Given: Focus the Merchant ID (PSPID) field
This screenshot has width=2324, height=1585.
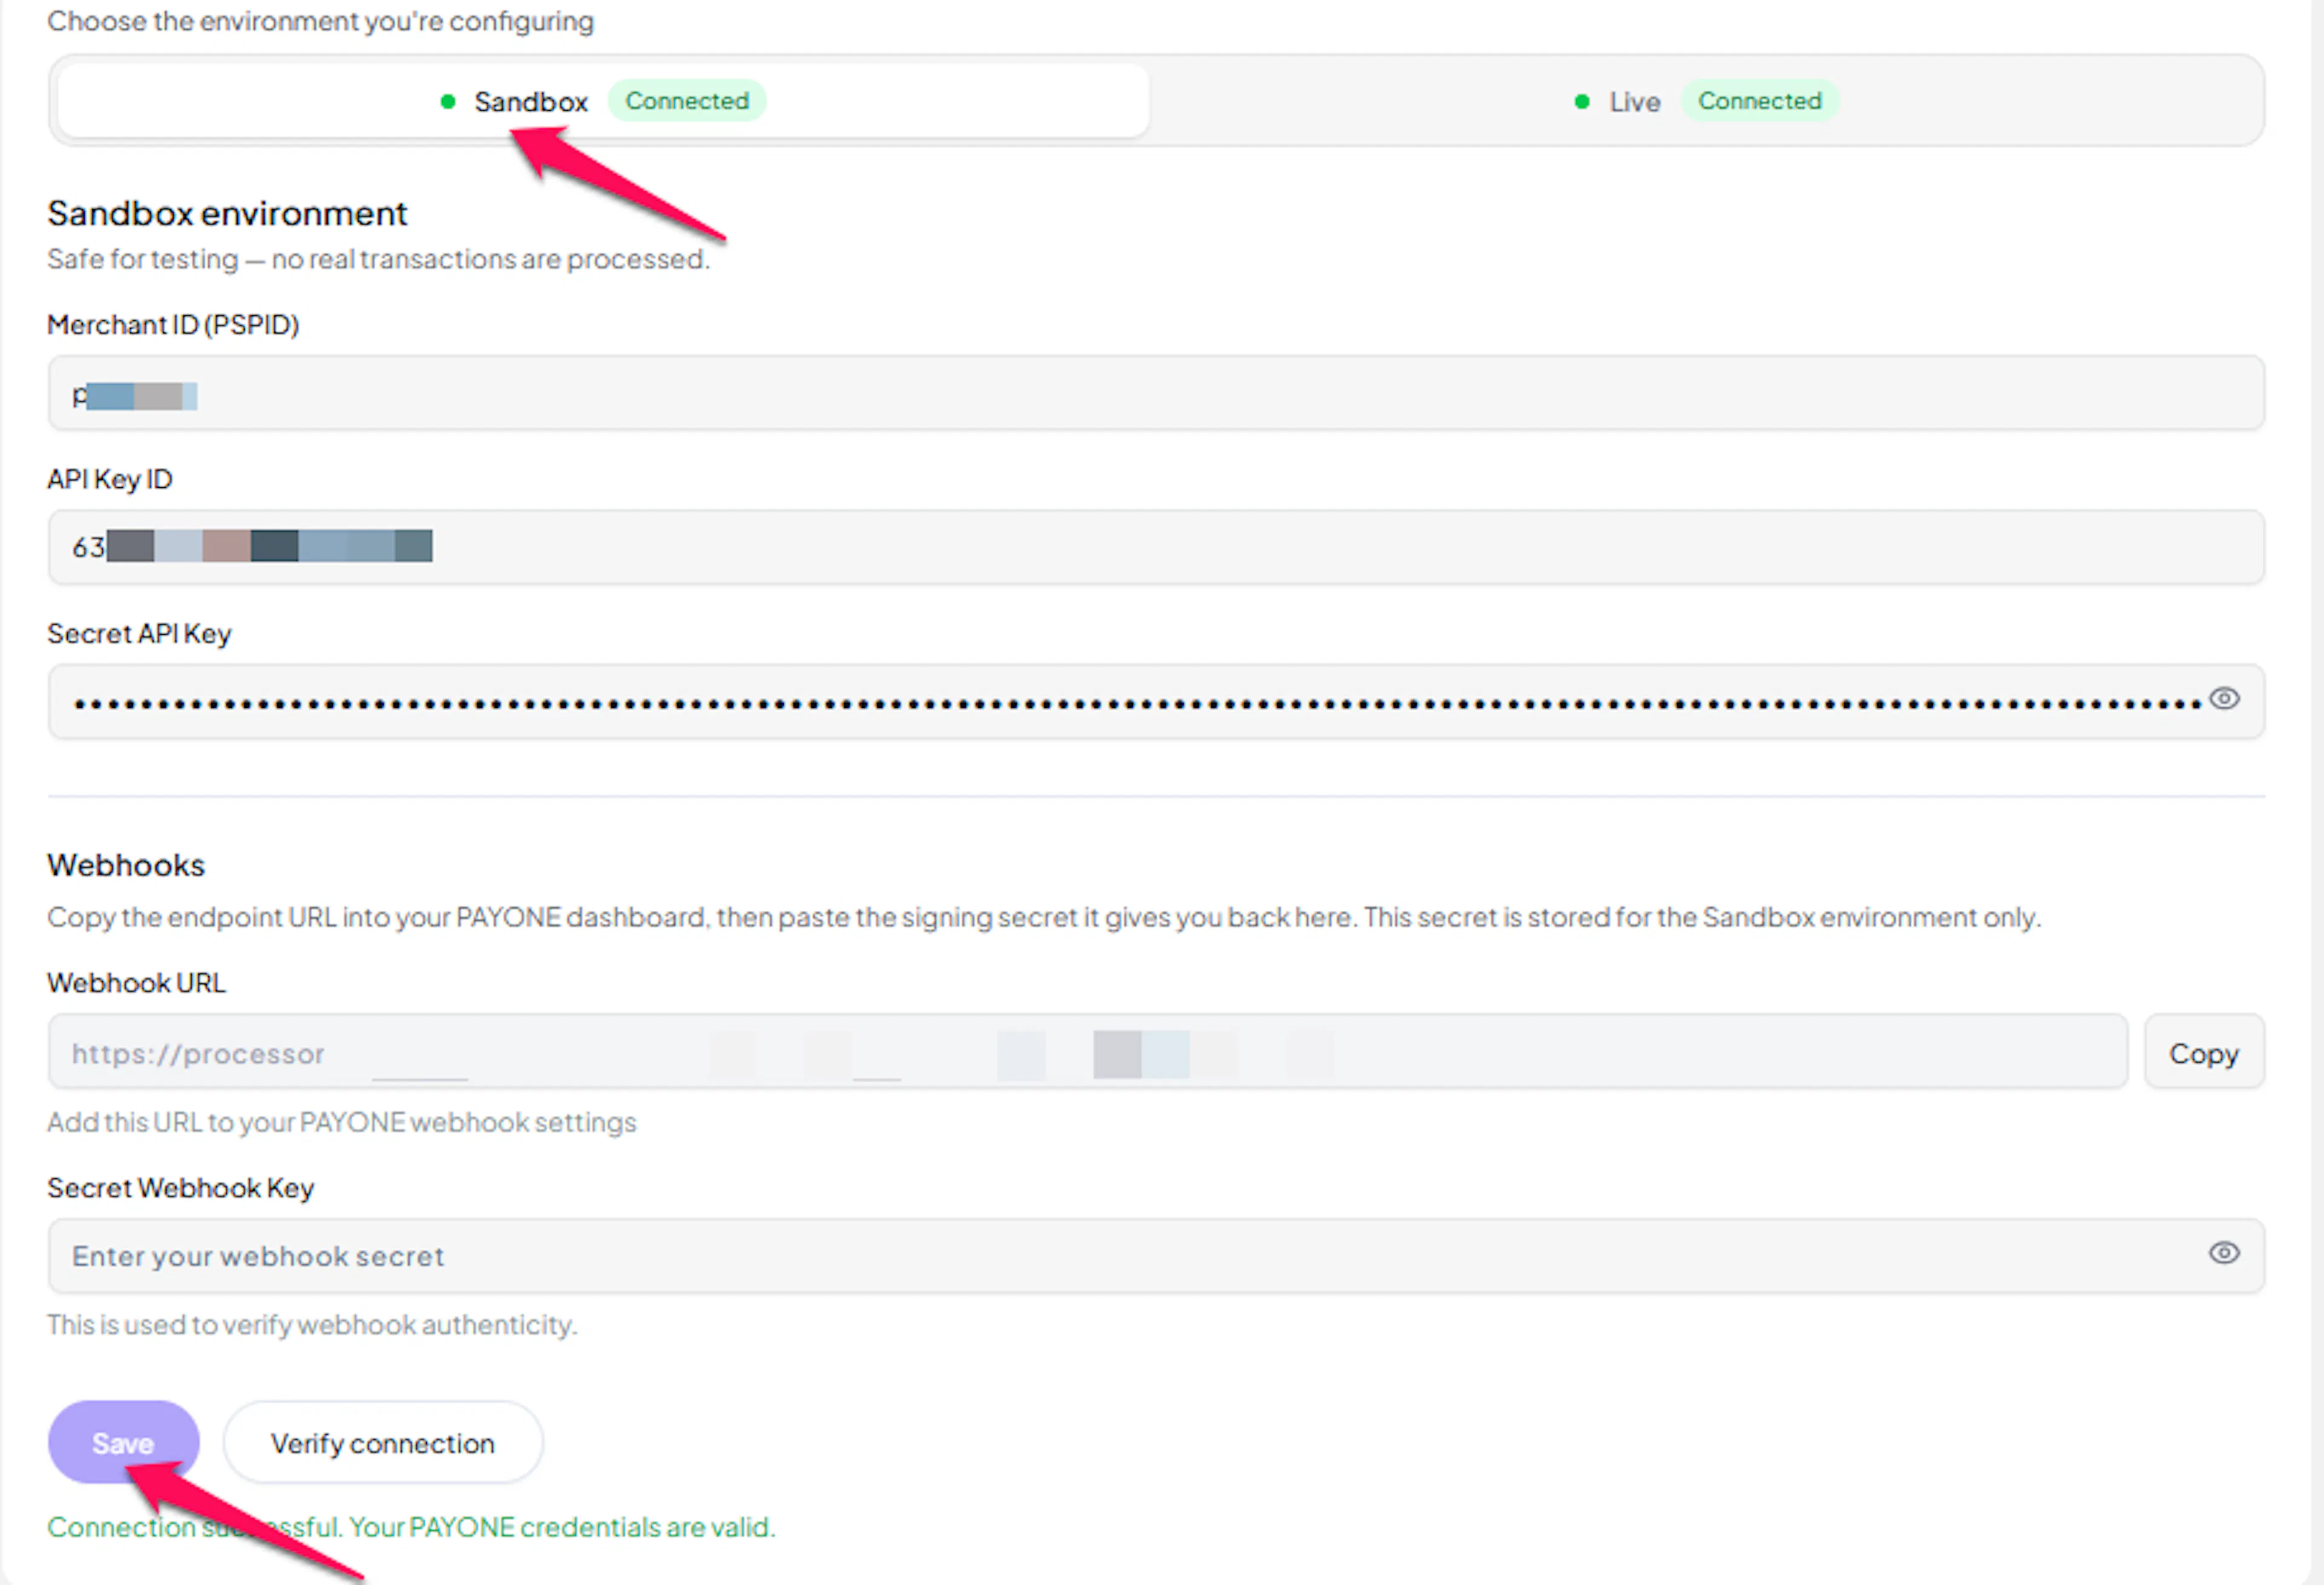Looking at the screenshot, I should (x=1156, y=393).
